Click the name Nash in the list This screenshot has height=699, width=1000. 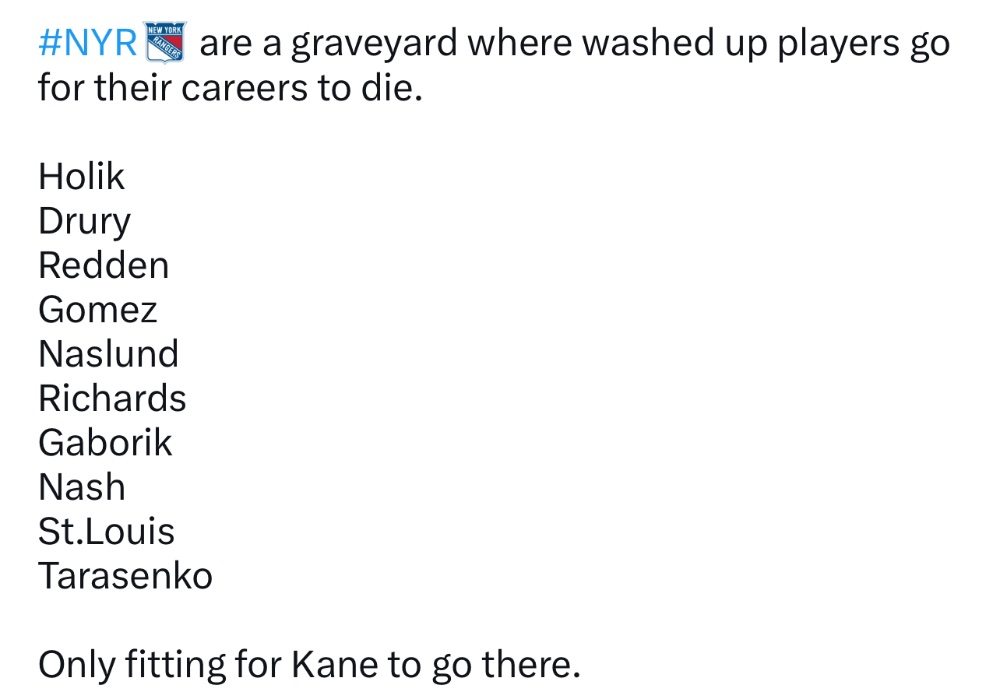tap(82, 487)
